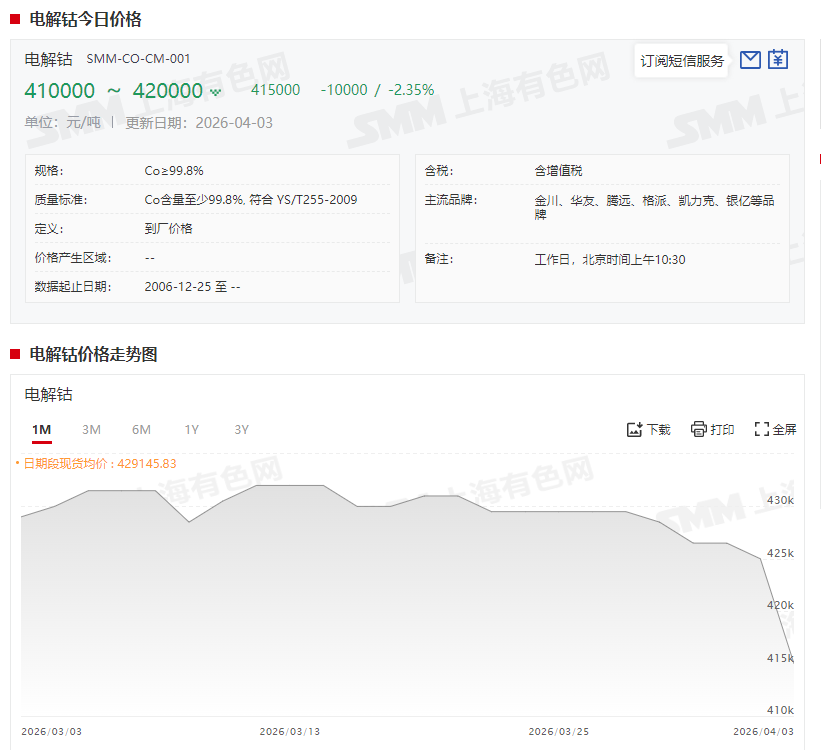Viewport: 821px width, 750px height.
Task: Click the SMM-CO-CM-001 product code
Action: [138, 59]
